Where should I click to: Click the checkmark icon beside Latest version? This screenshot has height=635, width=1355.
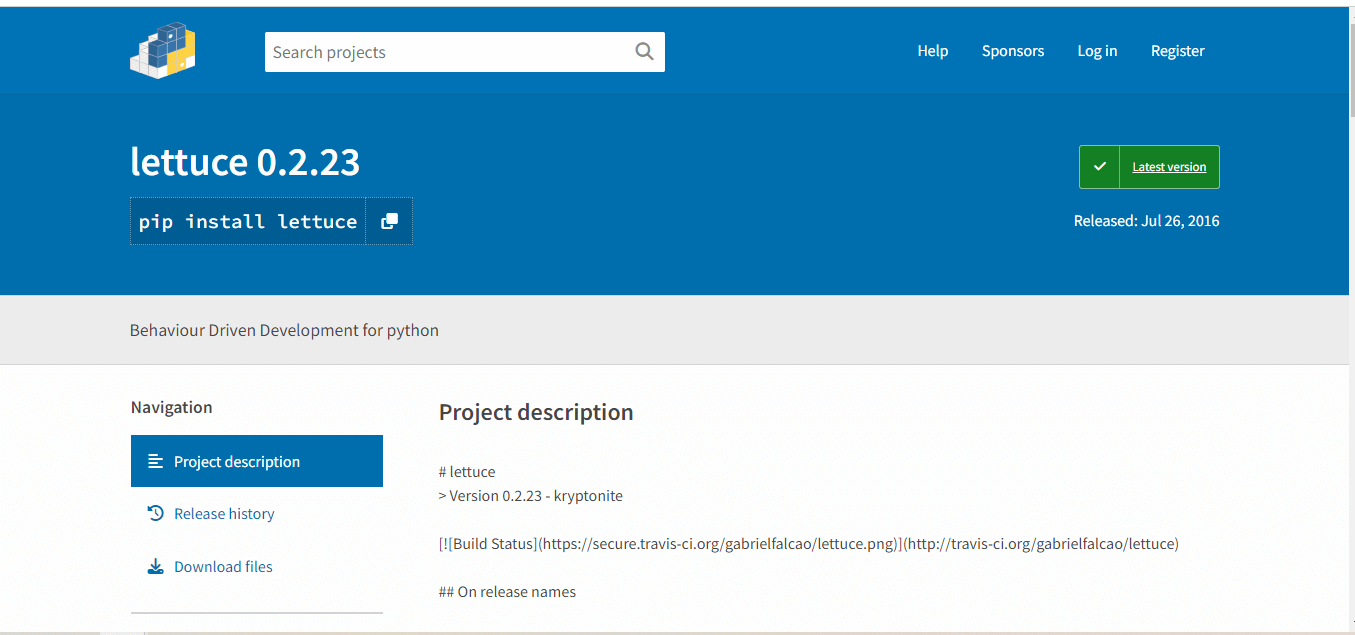pyautogui.click(x=1100, y=167)
